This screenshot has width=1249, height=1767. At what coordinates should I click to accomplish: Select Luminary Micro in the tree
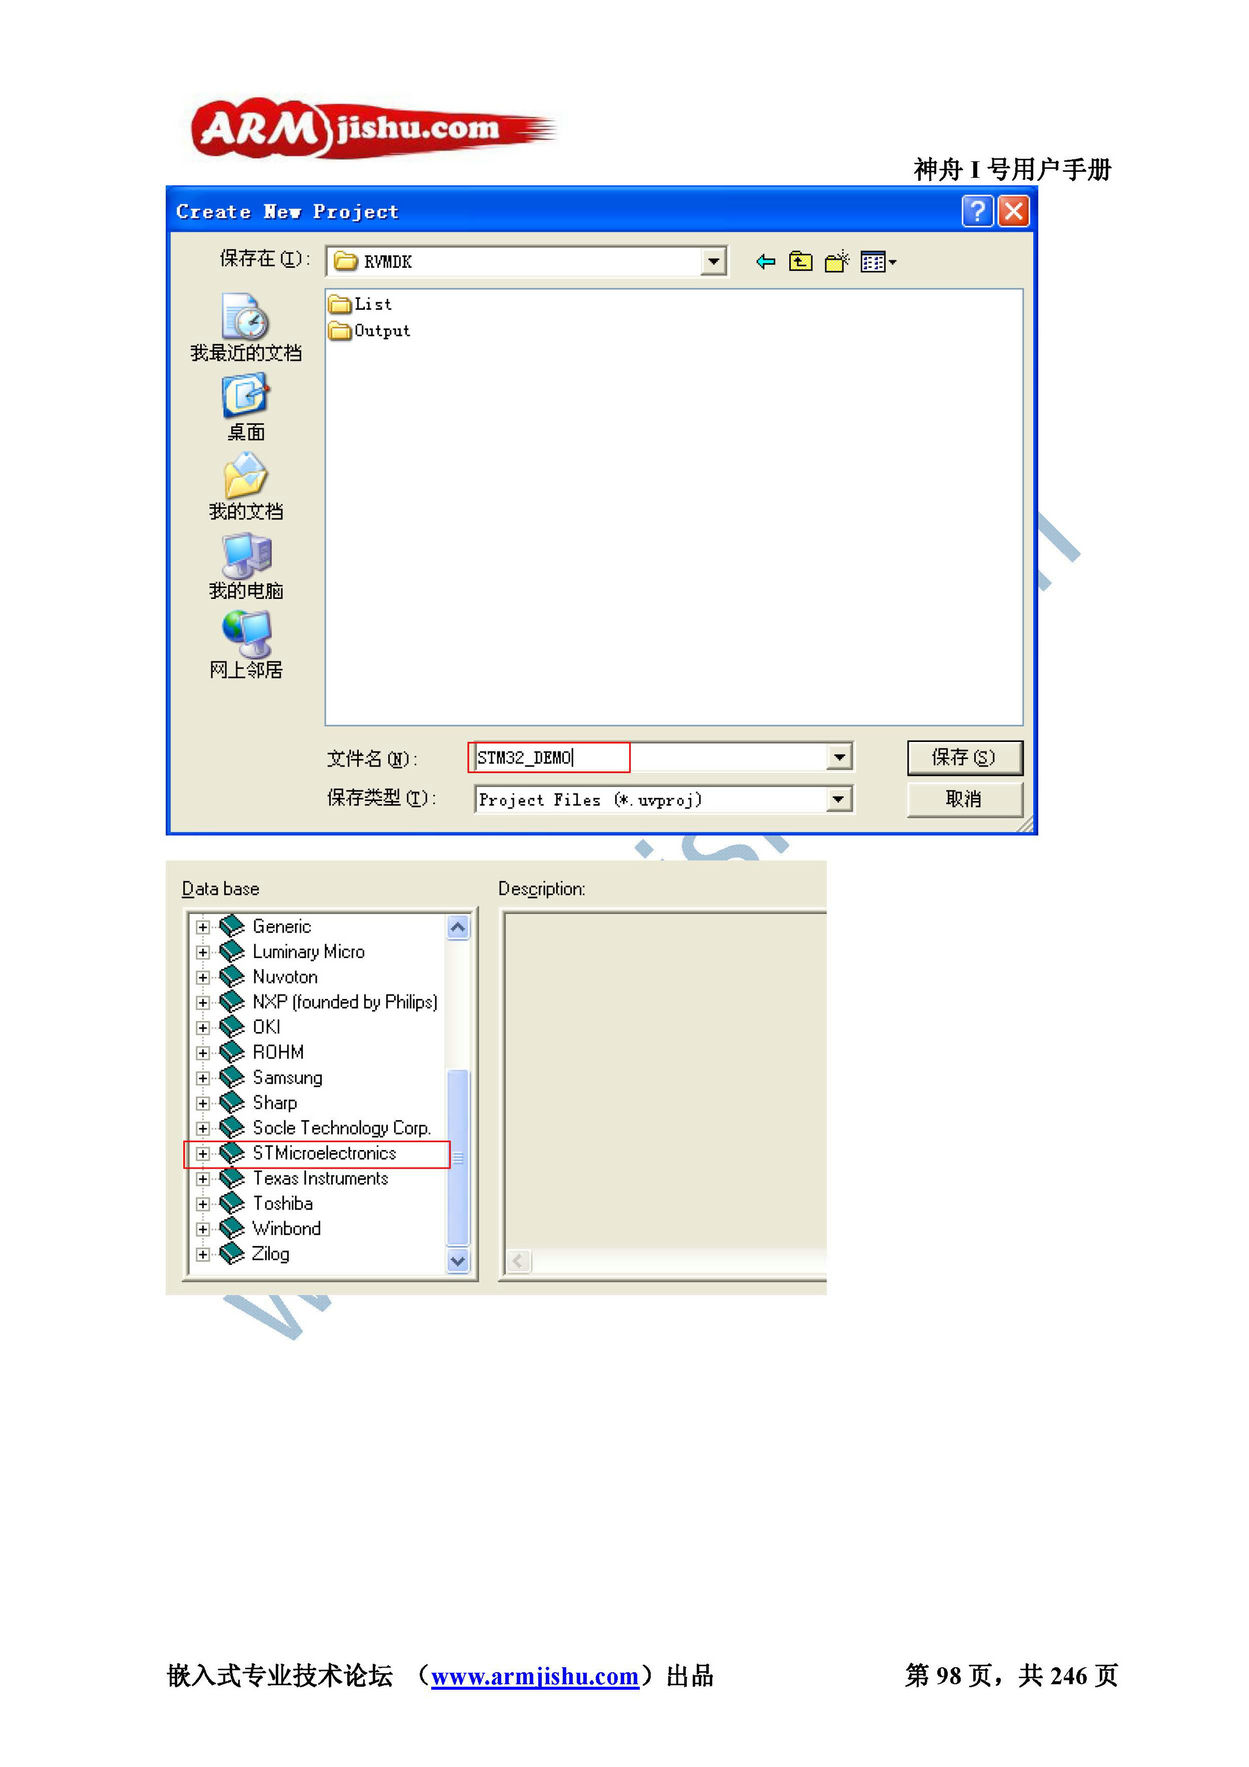pyautogui.click(x=308, y=951)
